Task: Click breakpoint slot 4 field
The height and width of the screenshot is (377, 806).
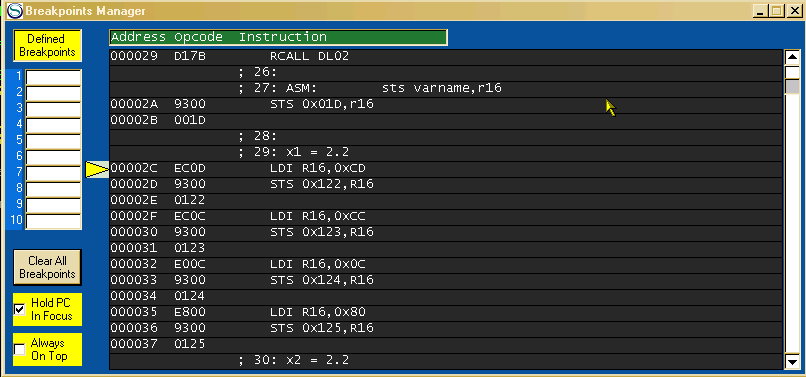Action: pos(53,125)
